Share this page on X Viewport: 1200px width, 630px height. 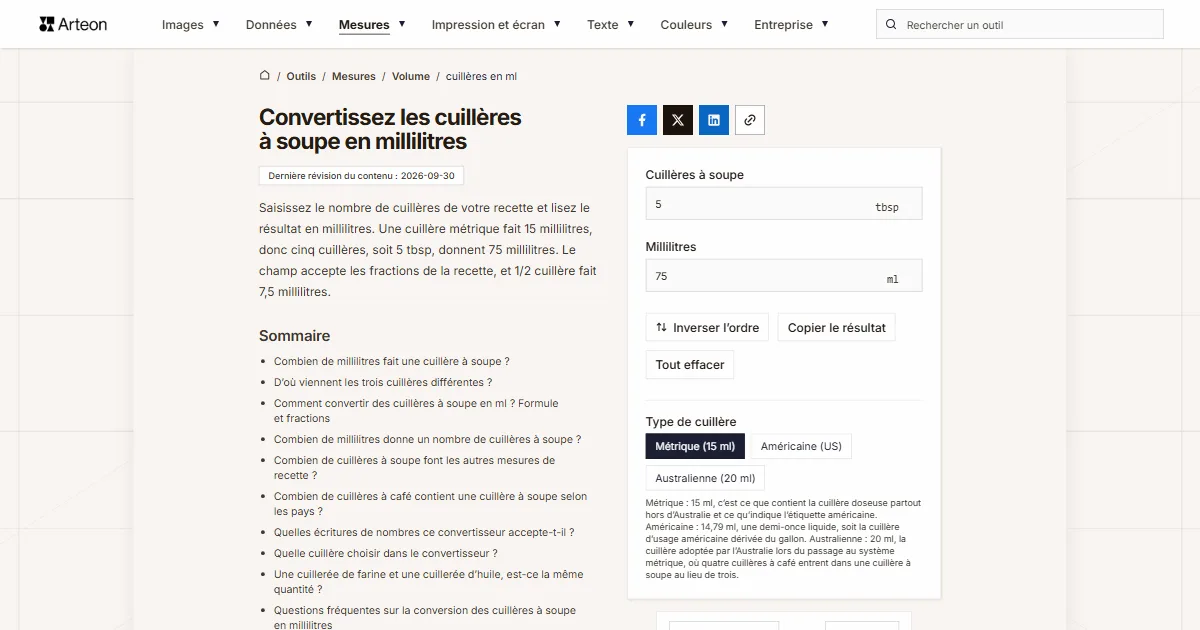pos(678,120)
